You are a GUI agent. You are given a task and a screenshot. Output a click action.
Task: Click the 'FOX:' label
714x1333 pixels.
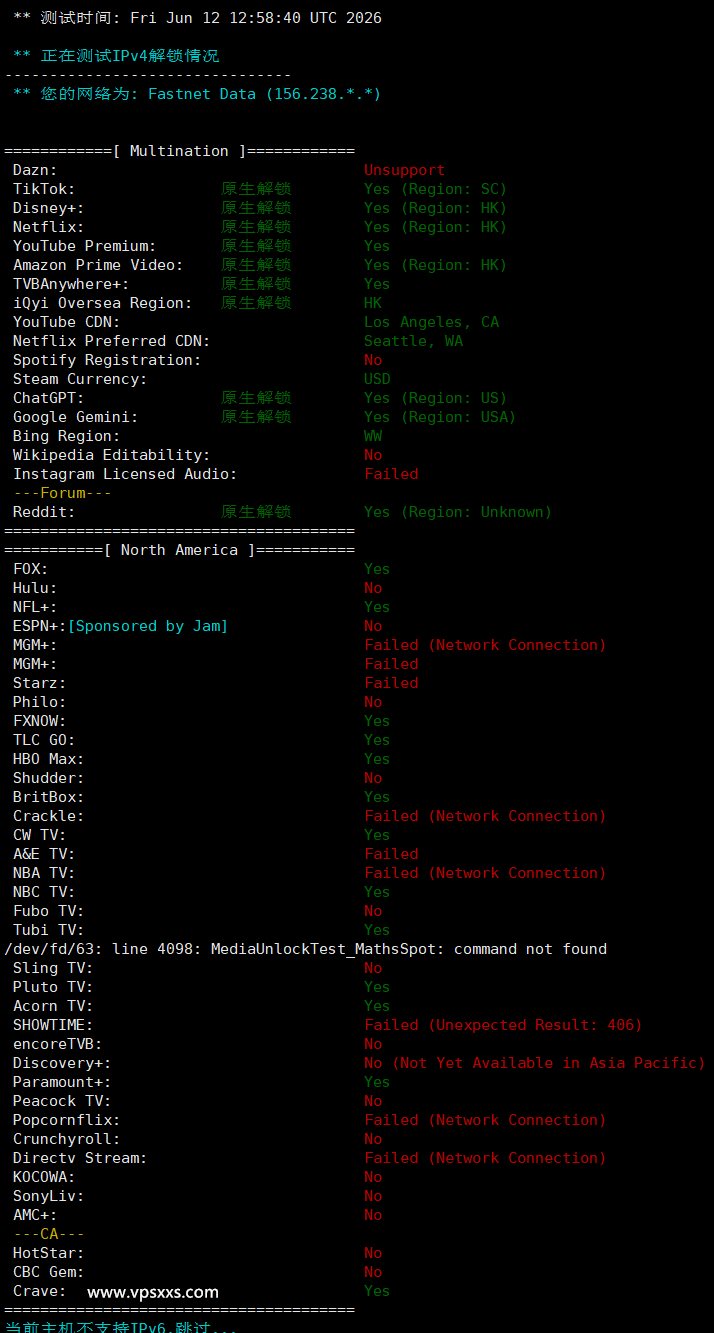click(30, 569)
